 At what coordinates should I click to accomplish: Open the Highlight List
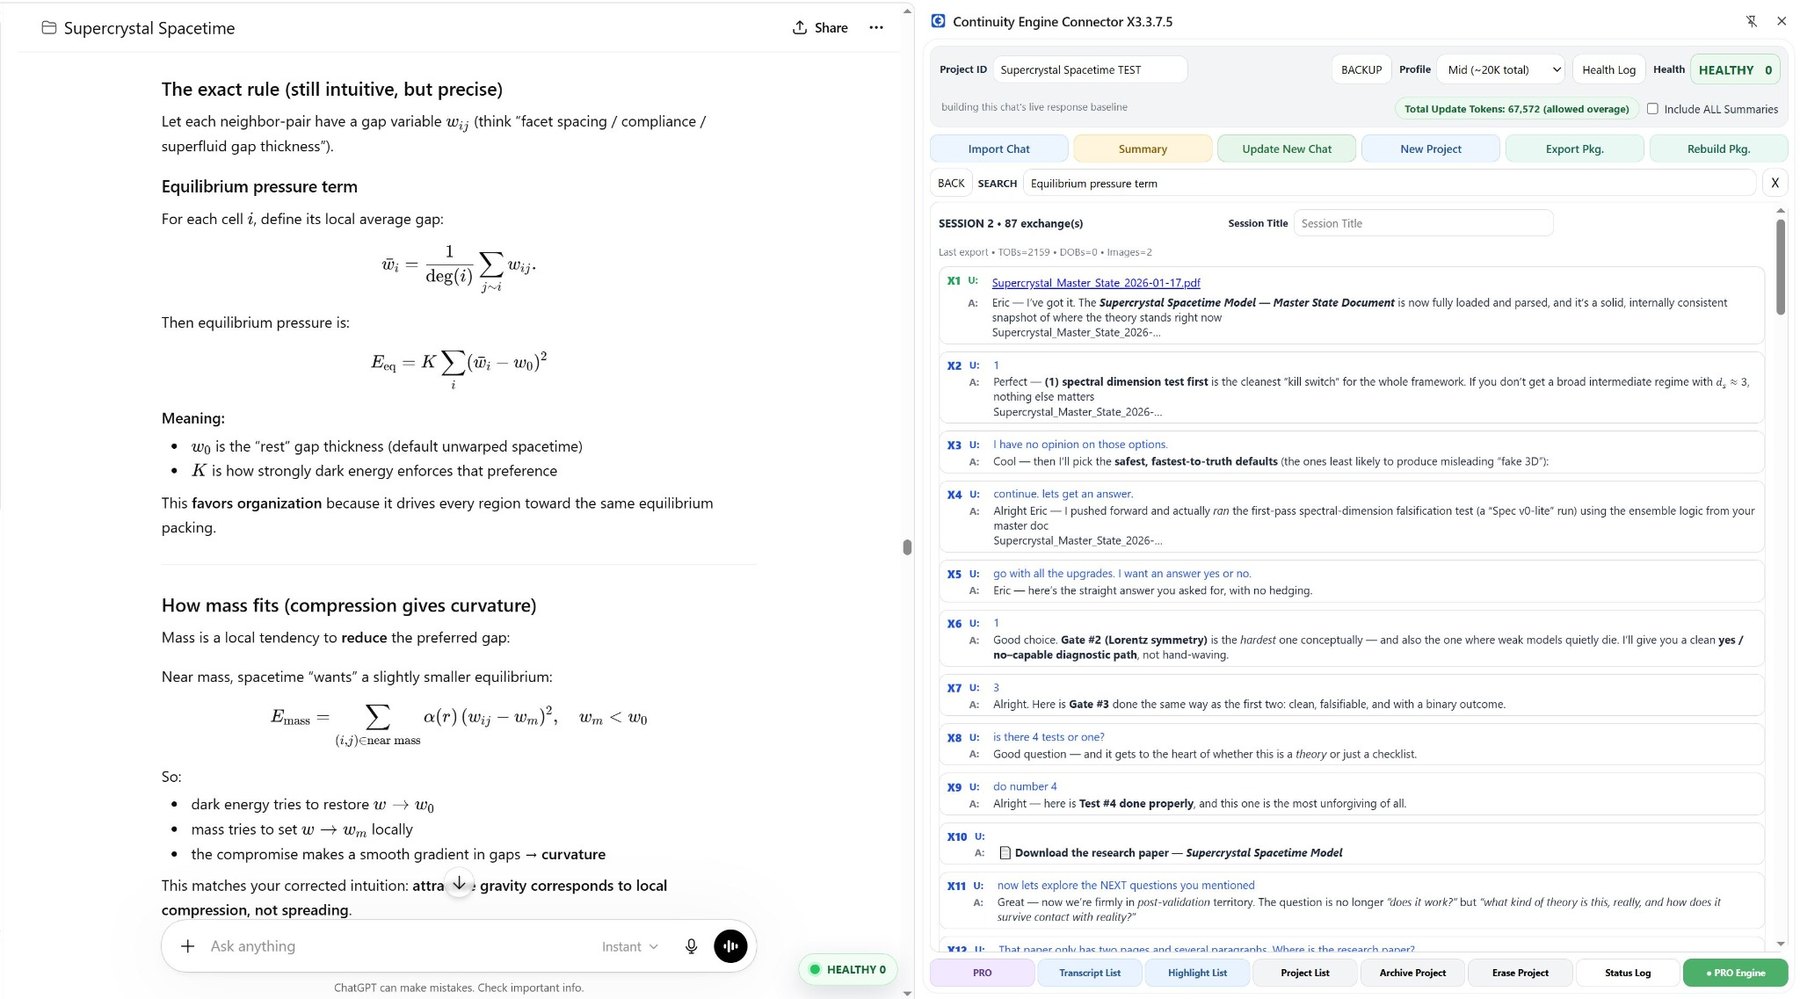pos(1197,973)
